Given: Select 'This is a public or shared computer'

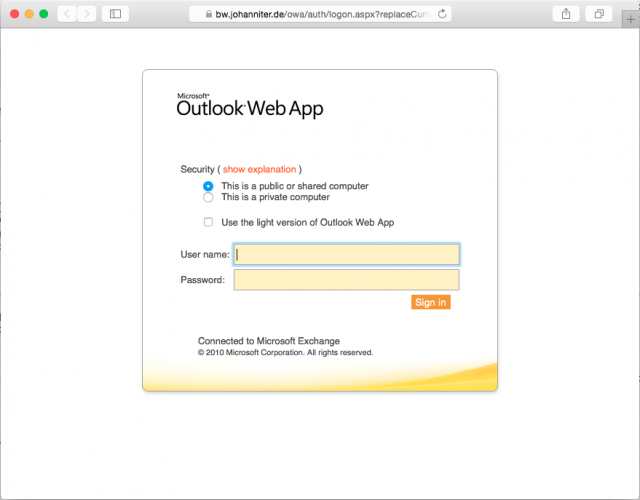Looking at the screenshot, I should [208, 186].
